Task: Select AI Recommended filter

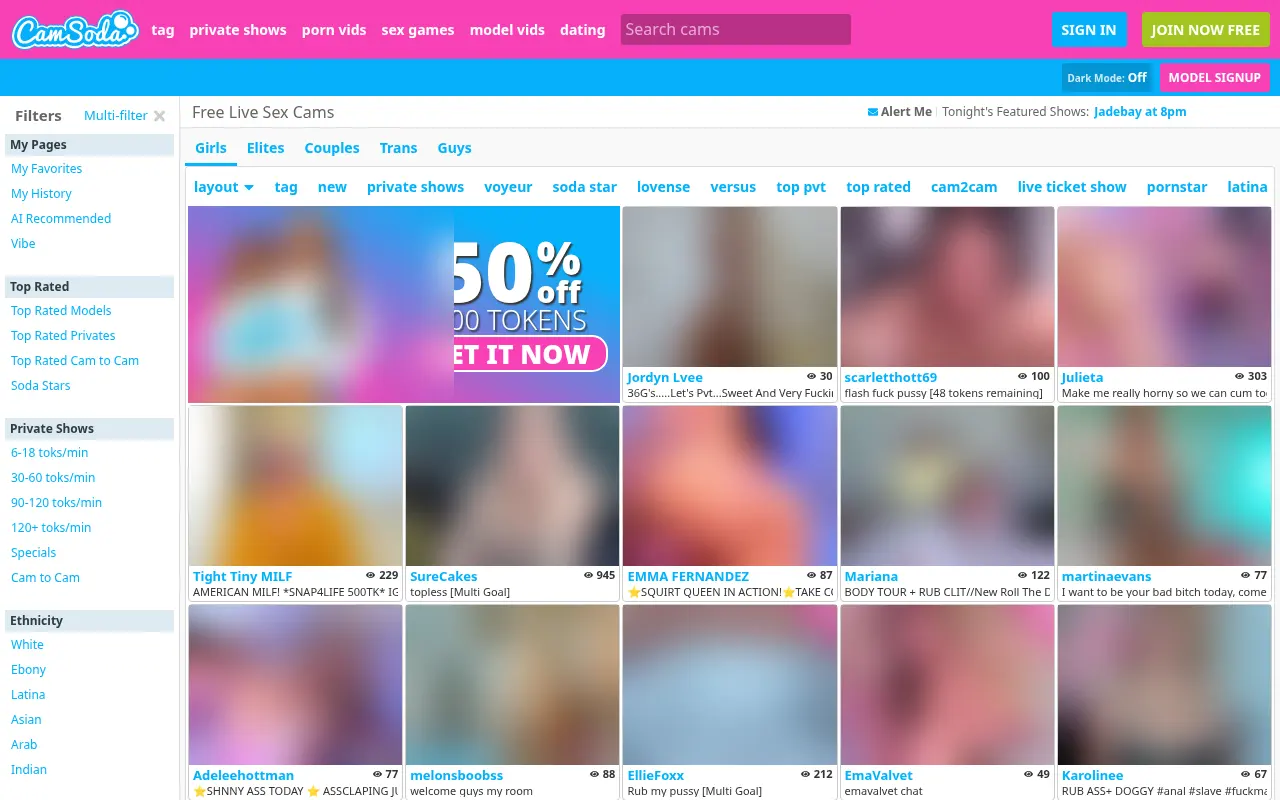Action: [x=61, y=219]
